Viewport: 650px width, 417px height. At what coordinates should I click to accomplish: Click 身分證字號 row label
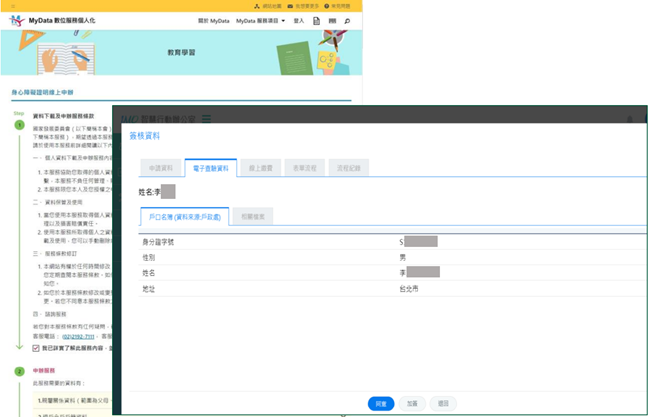click(158, 242)
